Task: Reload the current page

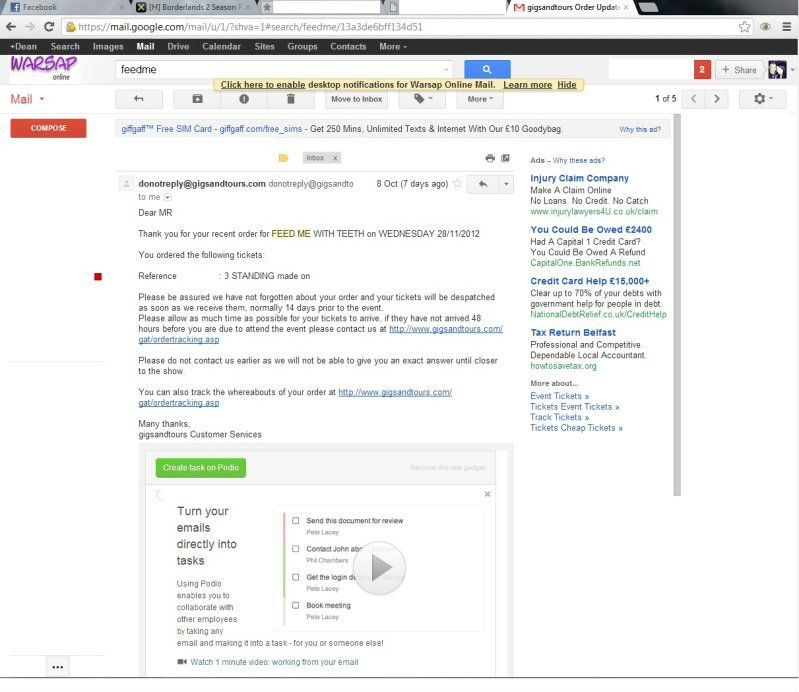Action: pos(49,27)
